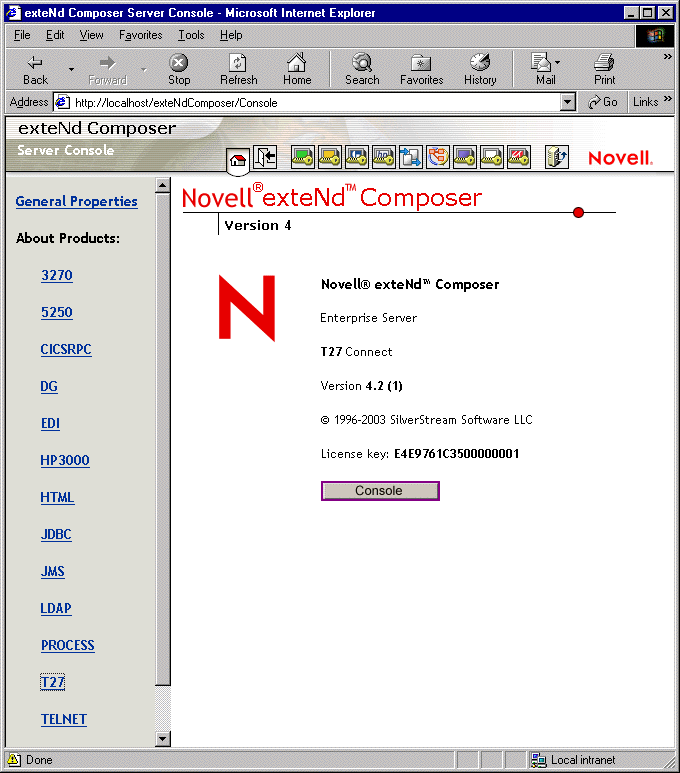Expand the Links bar chevron
This screenshot has height=773, width=680.
point(667,99)
